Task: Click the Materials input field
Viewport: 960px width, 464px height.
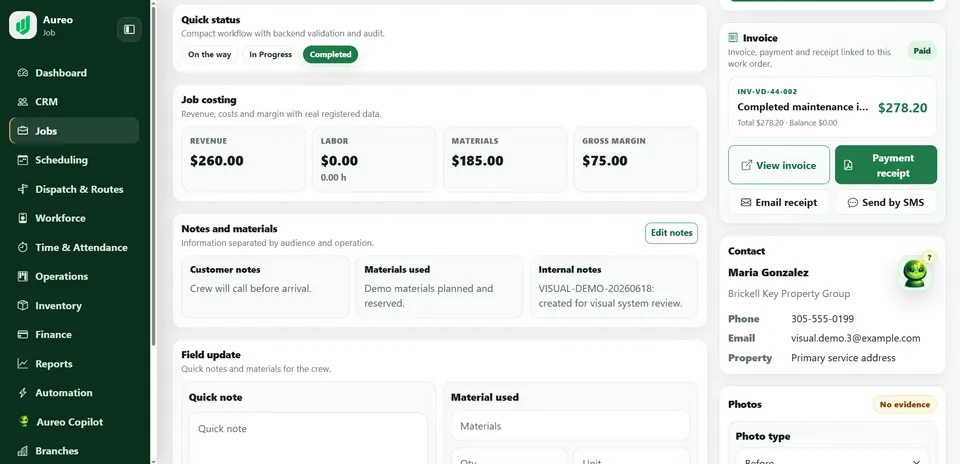Action: click(571, 426)
